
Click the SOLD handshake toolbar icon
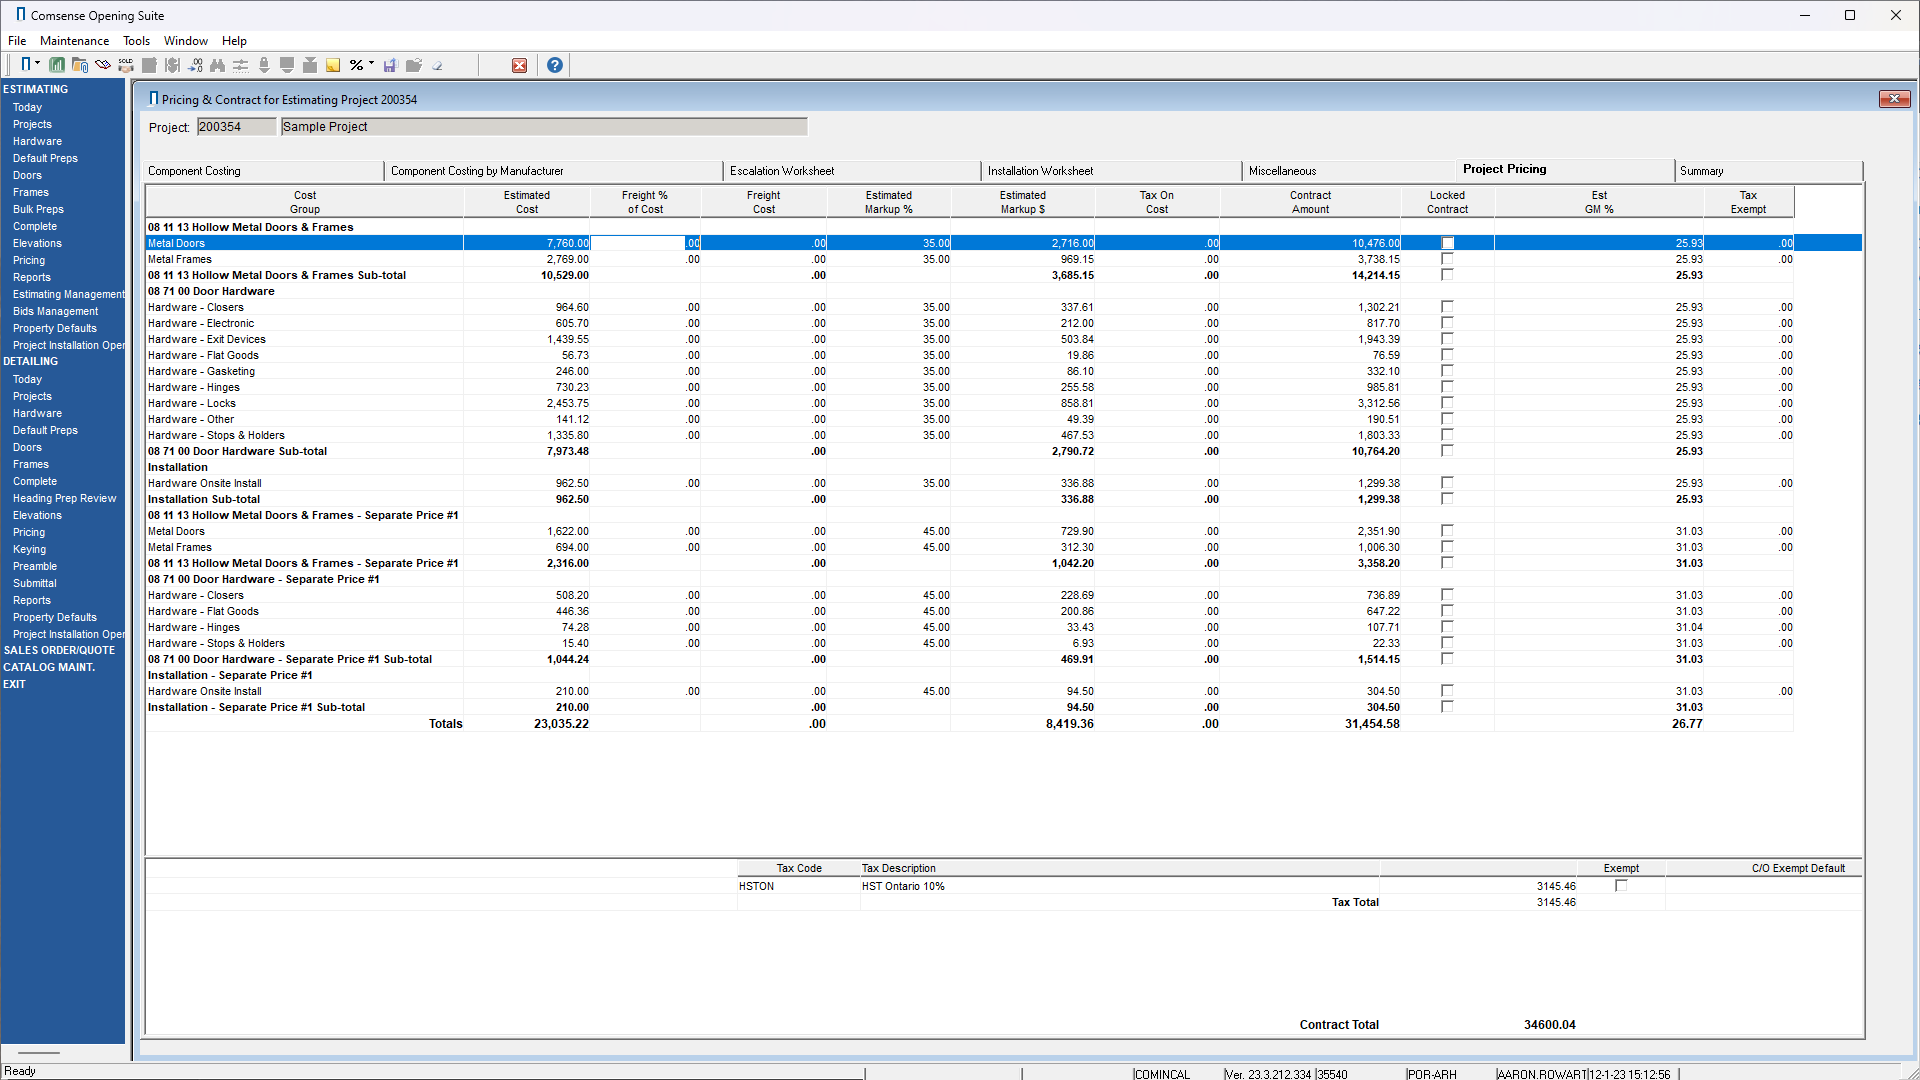(x=125, y=65)
